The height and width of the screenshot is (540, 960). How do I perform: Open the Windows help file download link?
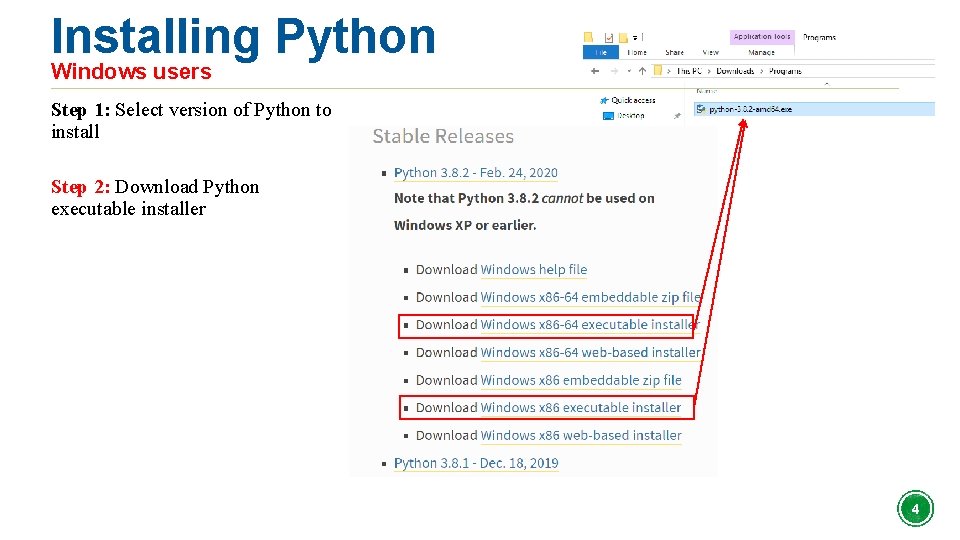click(533, 270)
